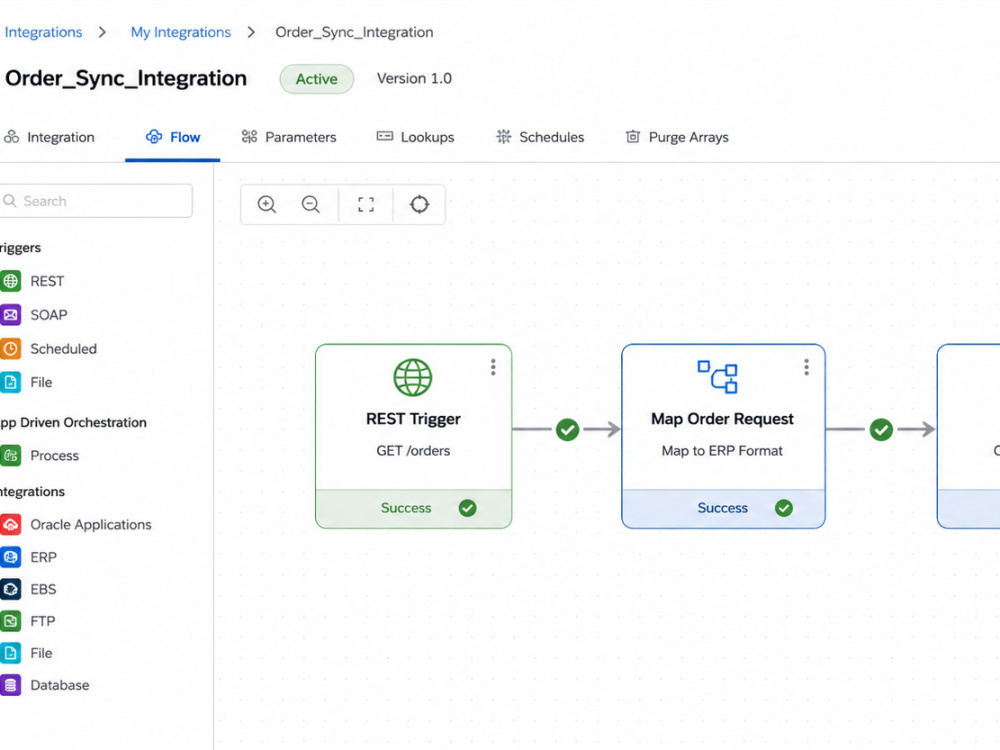Select the Process orchestration item
This screenshot has height=750, width=1000.
tap(40, 455)
